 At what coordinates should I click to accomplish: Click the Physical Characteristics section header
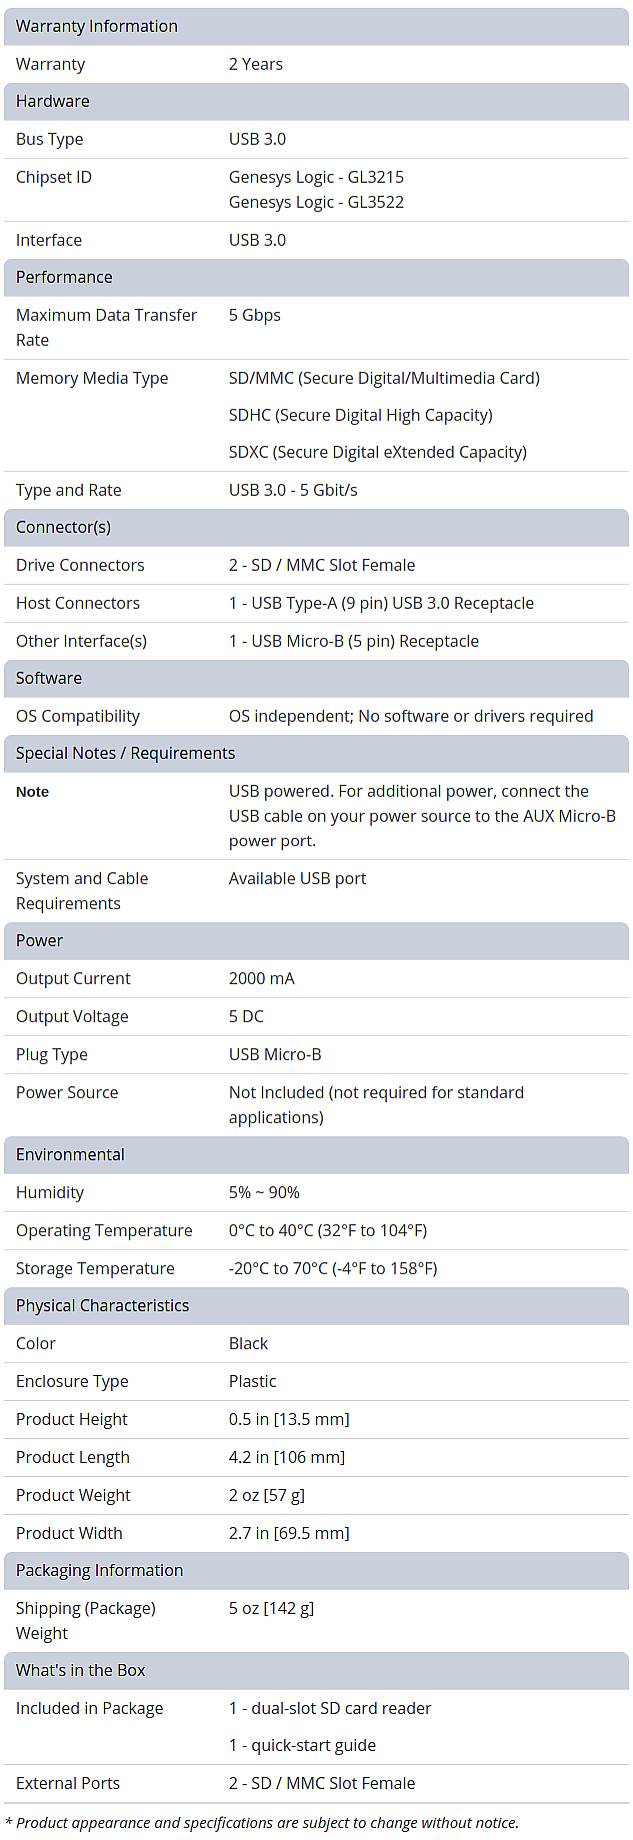point(102,1305)
